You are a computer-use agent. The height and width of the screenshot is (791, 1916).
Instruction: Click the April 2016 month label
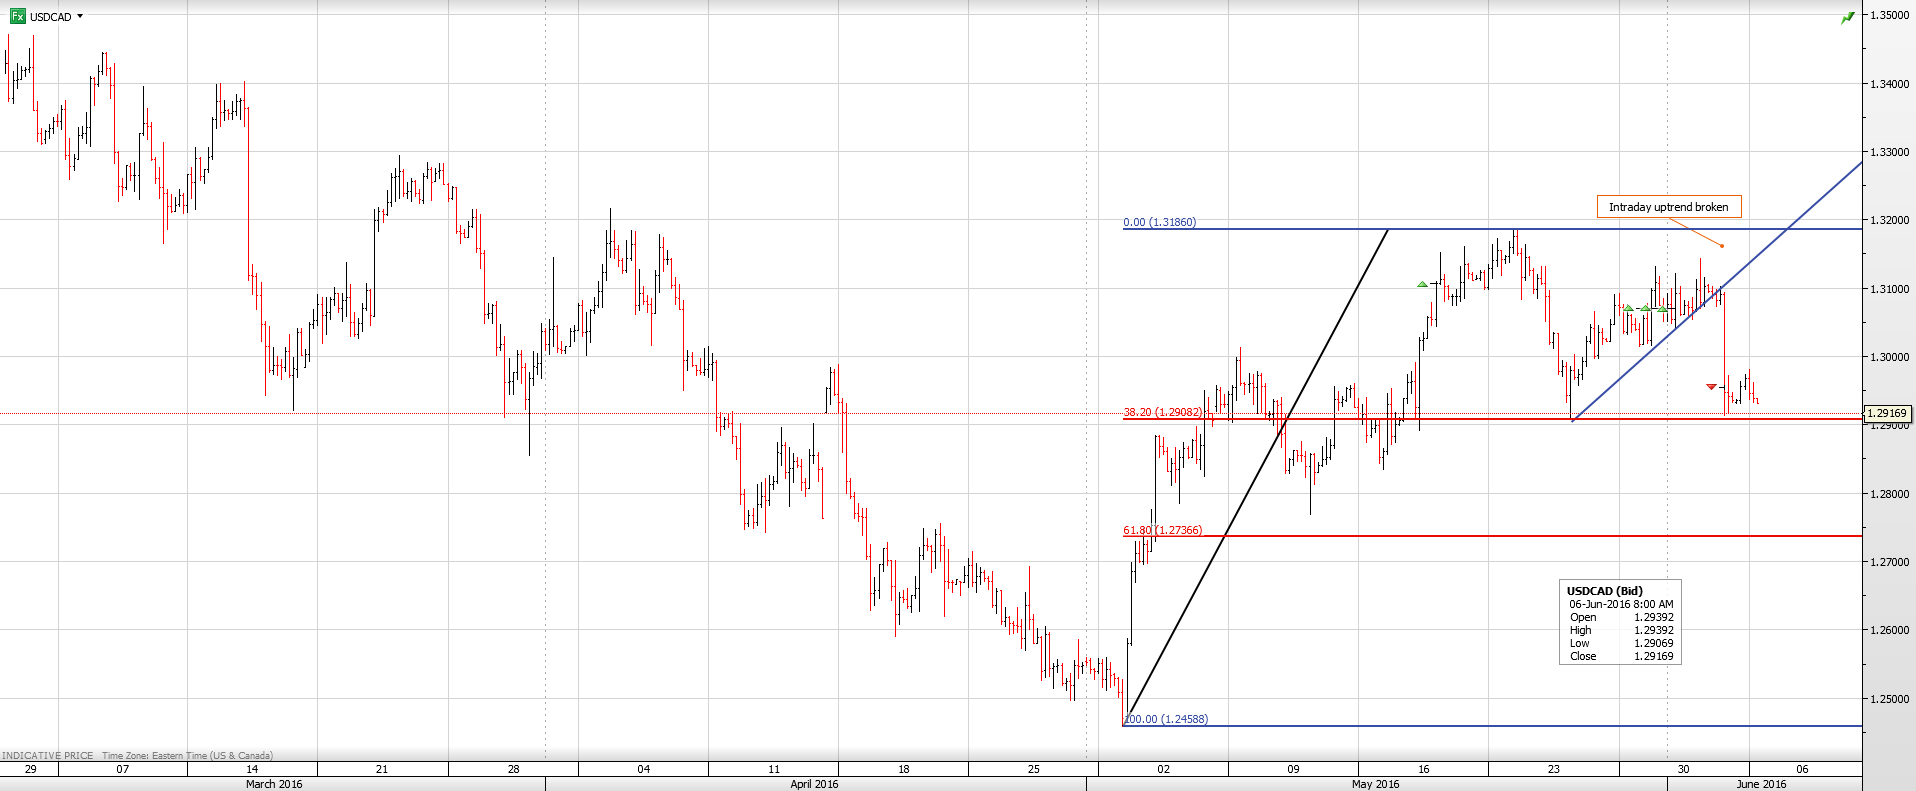tap(814, 784)
